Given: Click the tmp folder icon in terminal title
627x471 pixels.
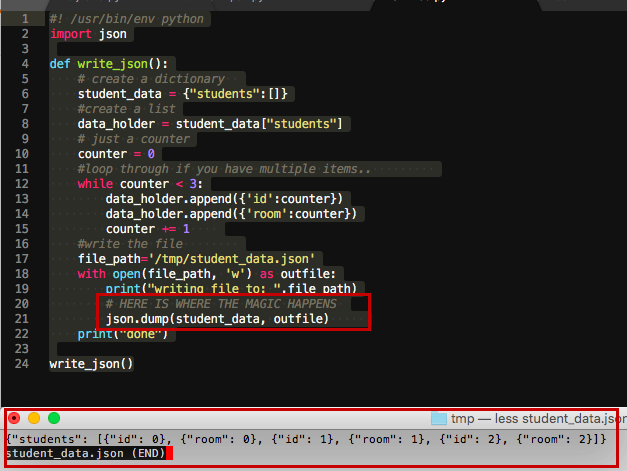Looking at the screenshot, I should [439, 419].
